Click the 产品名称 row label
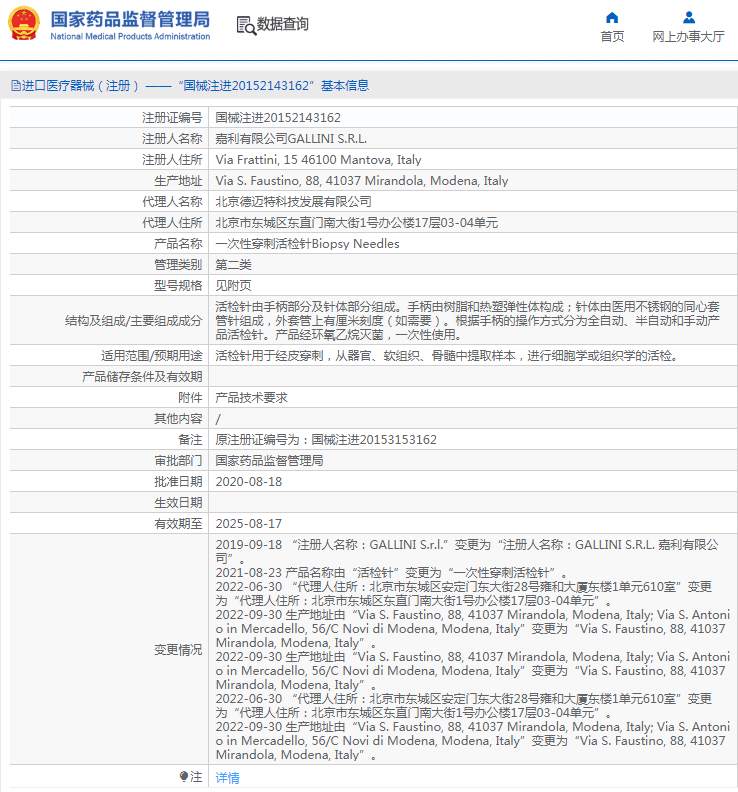This screenshot has height=792, width=738. coord(178,244)
